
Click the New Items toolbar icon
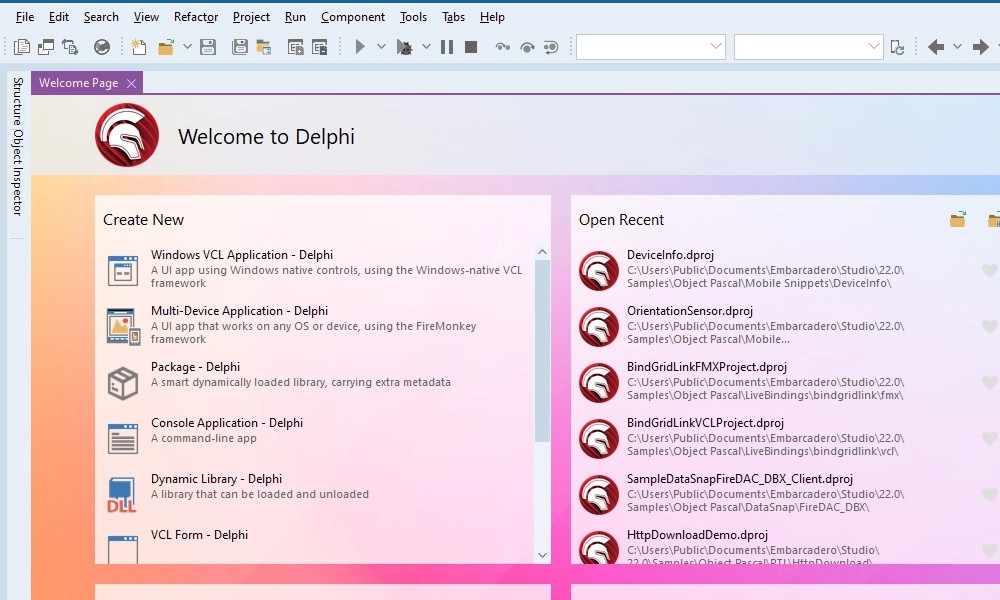(x=138, y=47)
